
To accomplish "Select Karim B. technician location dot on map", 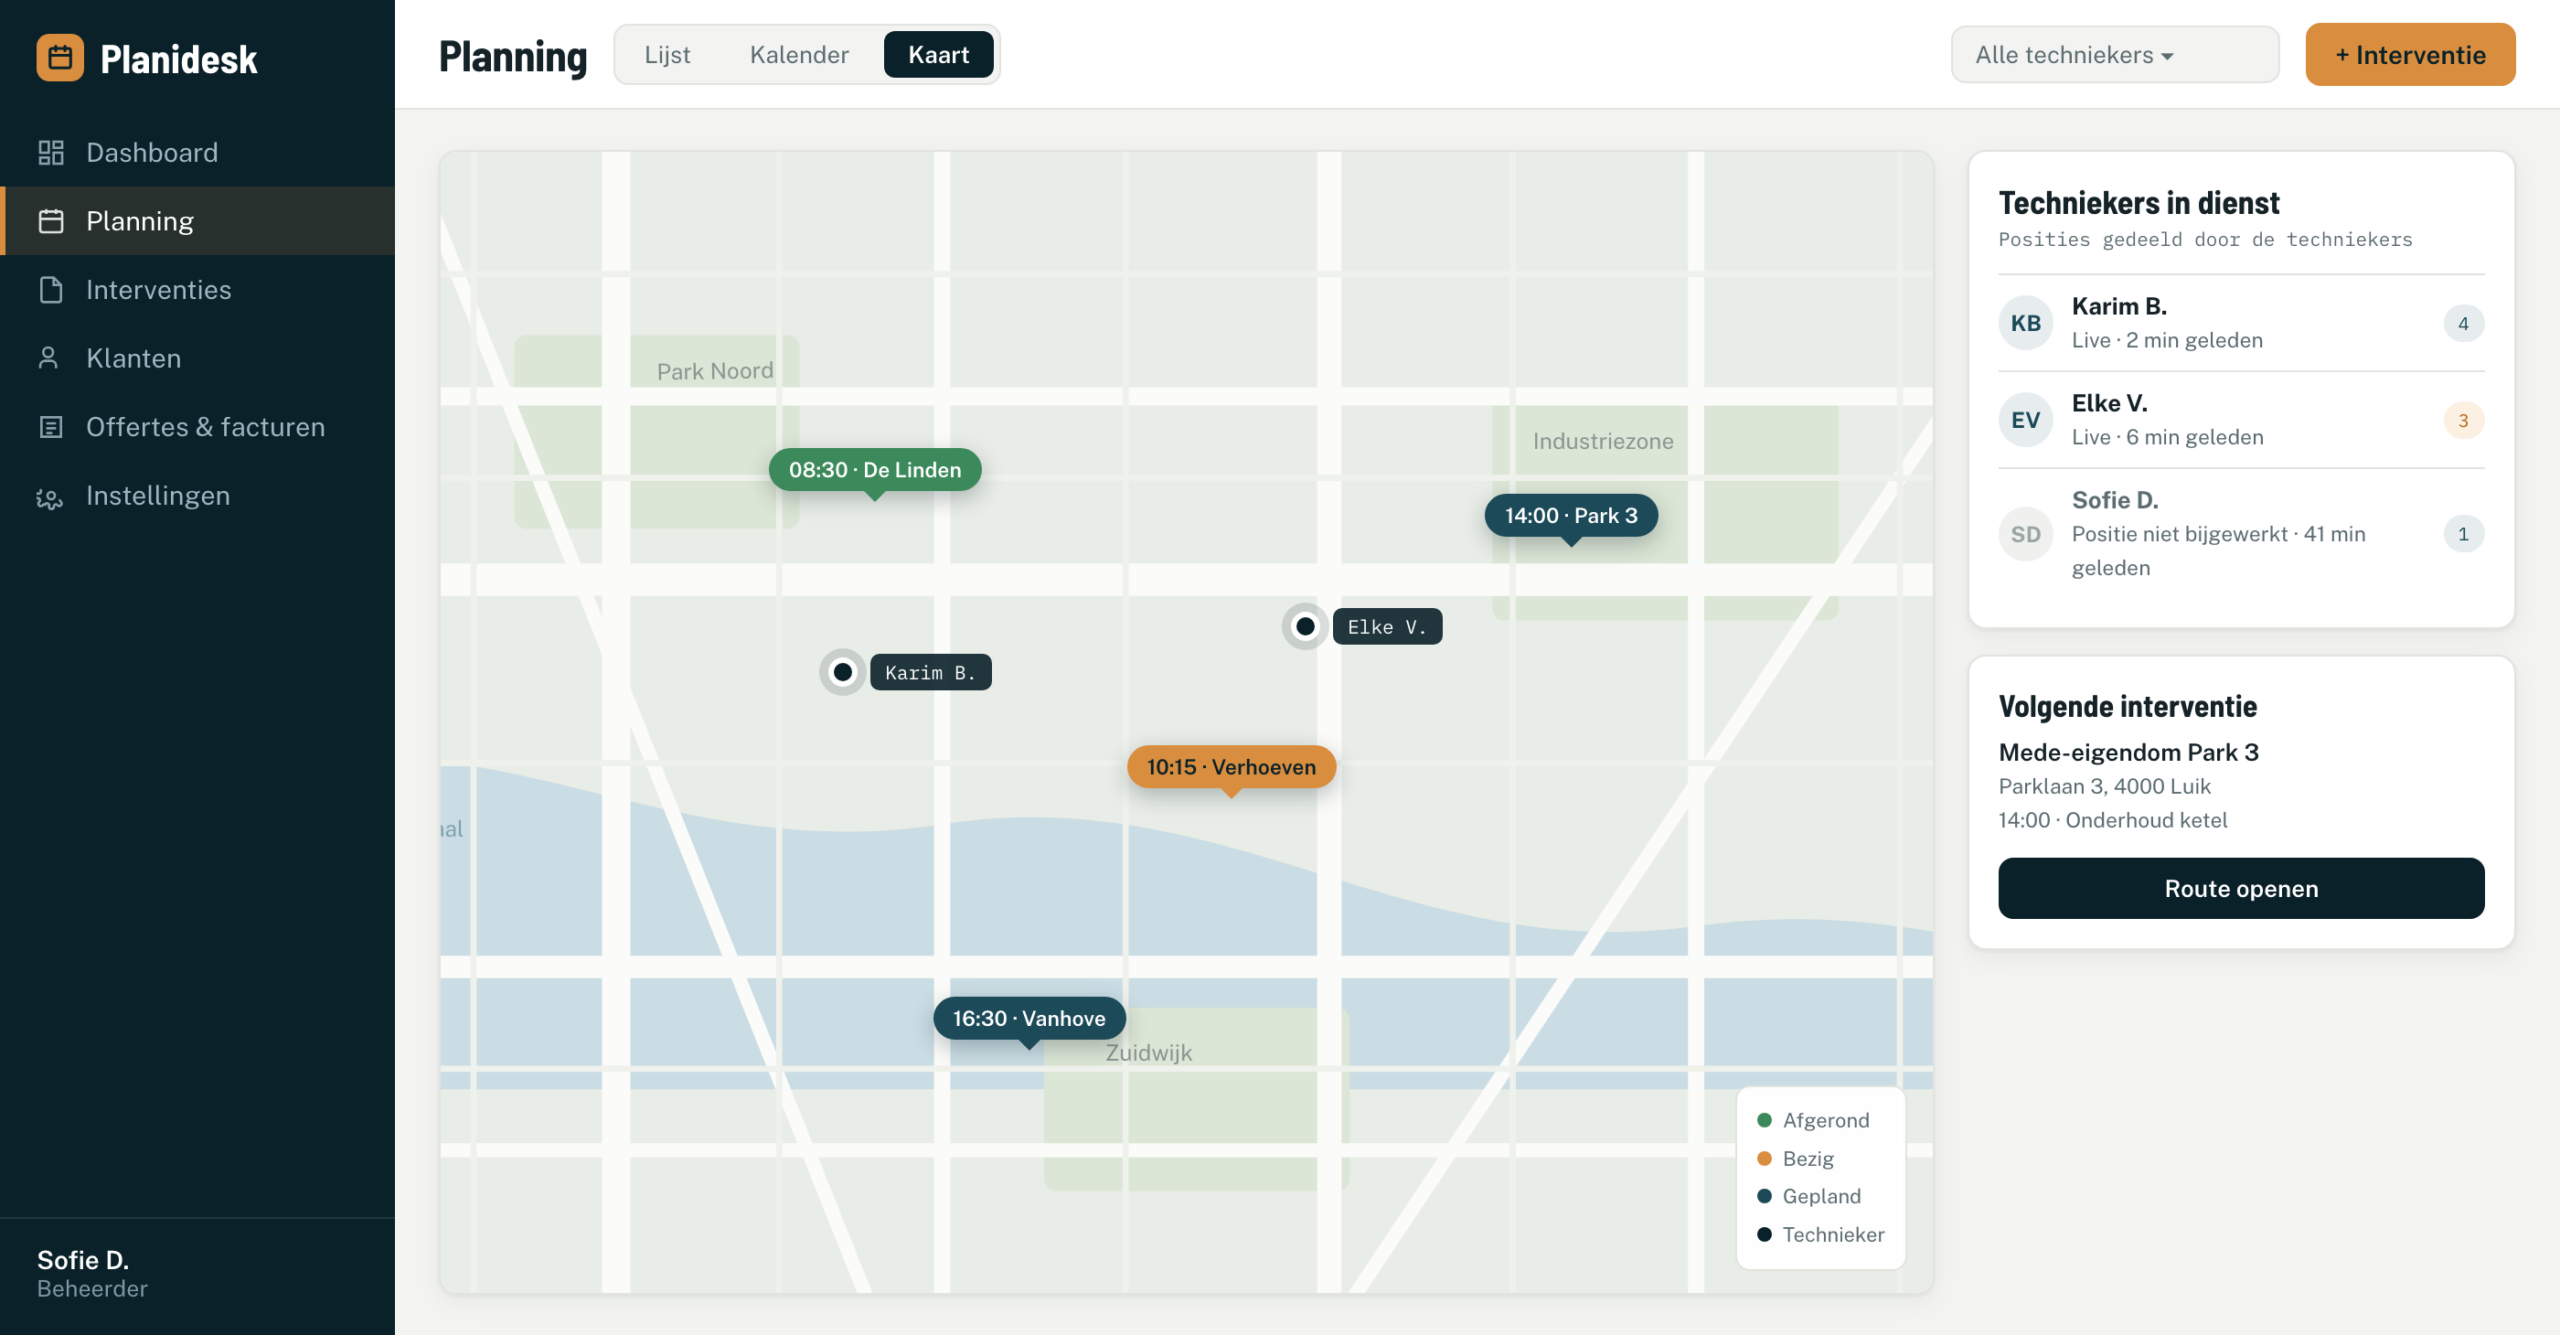I will [843, 672].
